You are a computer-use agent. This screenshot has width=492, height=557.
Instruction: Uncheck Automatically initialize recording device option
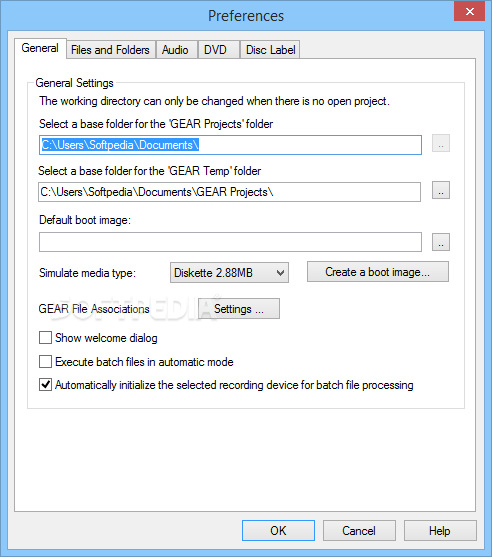(x=45, y=385)
